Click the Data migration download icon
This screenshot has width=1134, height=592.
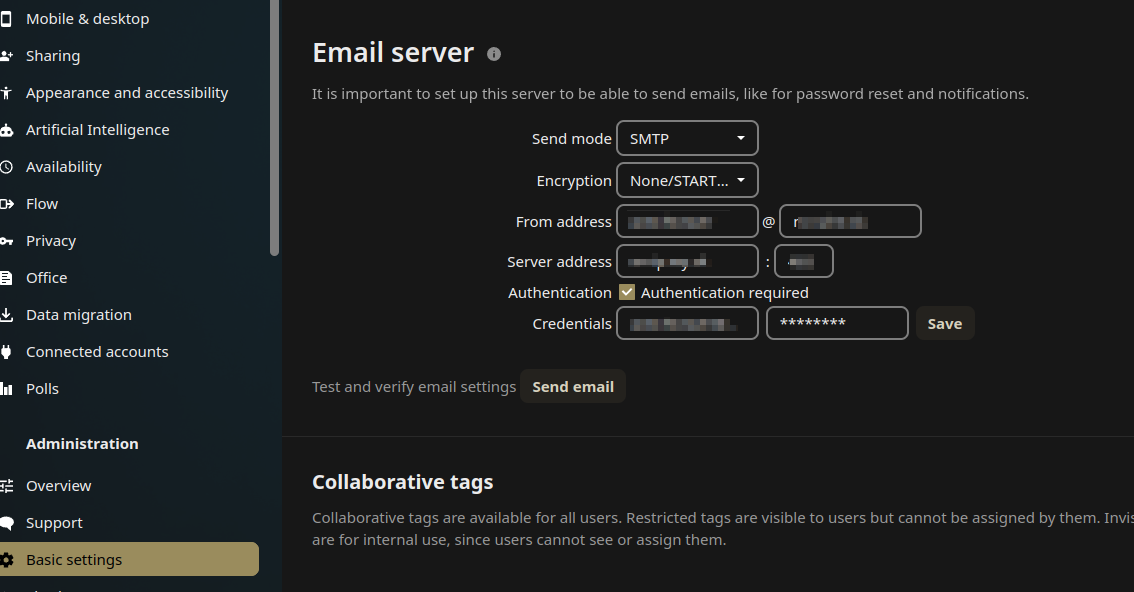tap(7, 315)
